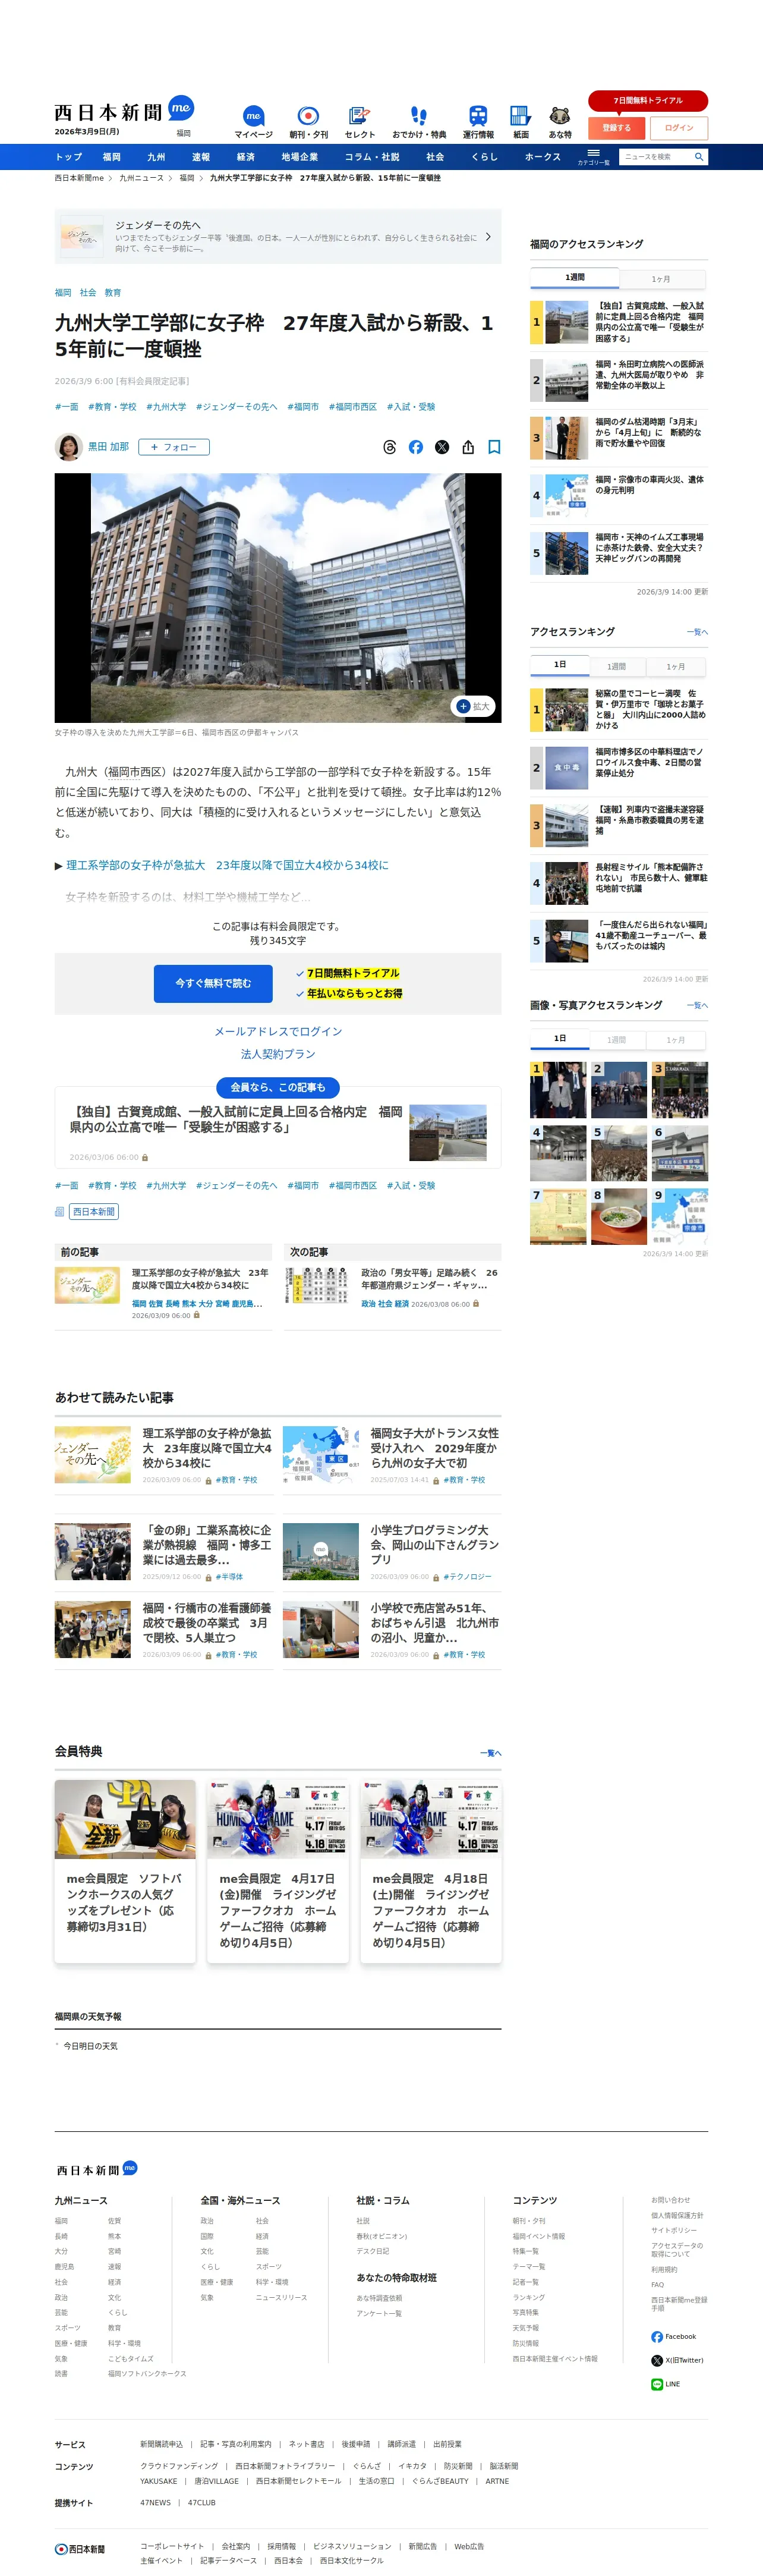Click the footer 西日本新聞 me logo
Screen dimensions: 763x2576
pos(96,2169)
